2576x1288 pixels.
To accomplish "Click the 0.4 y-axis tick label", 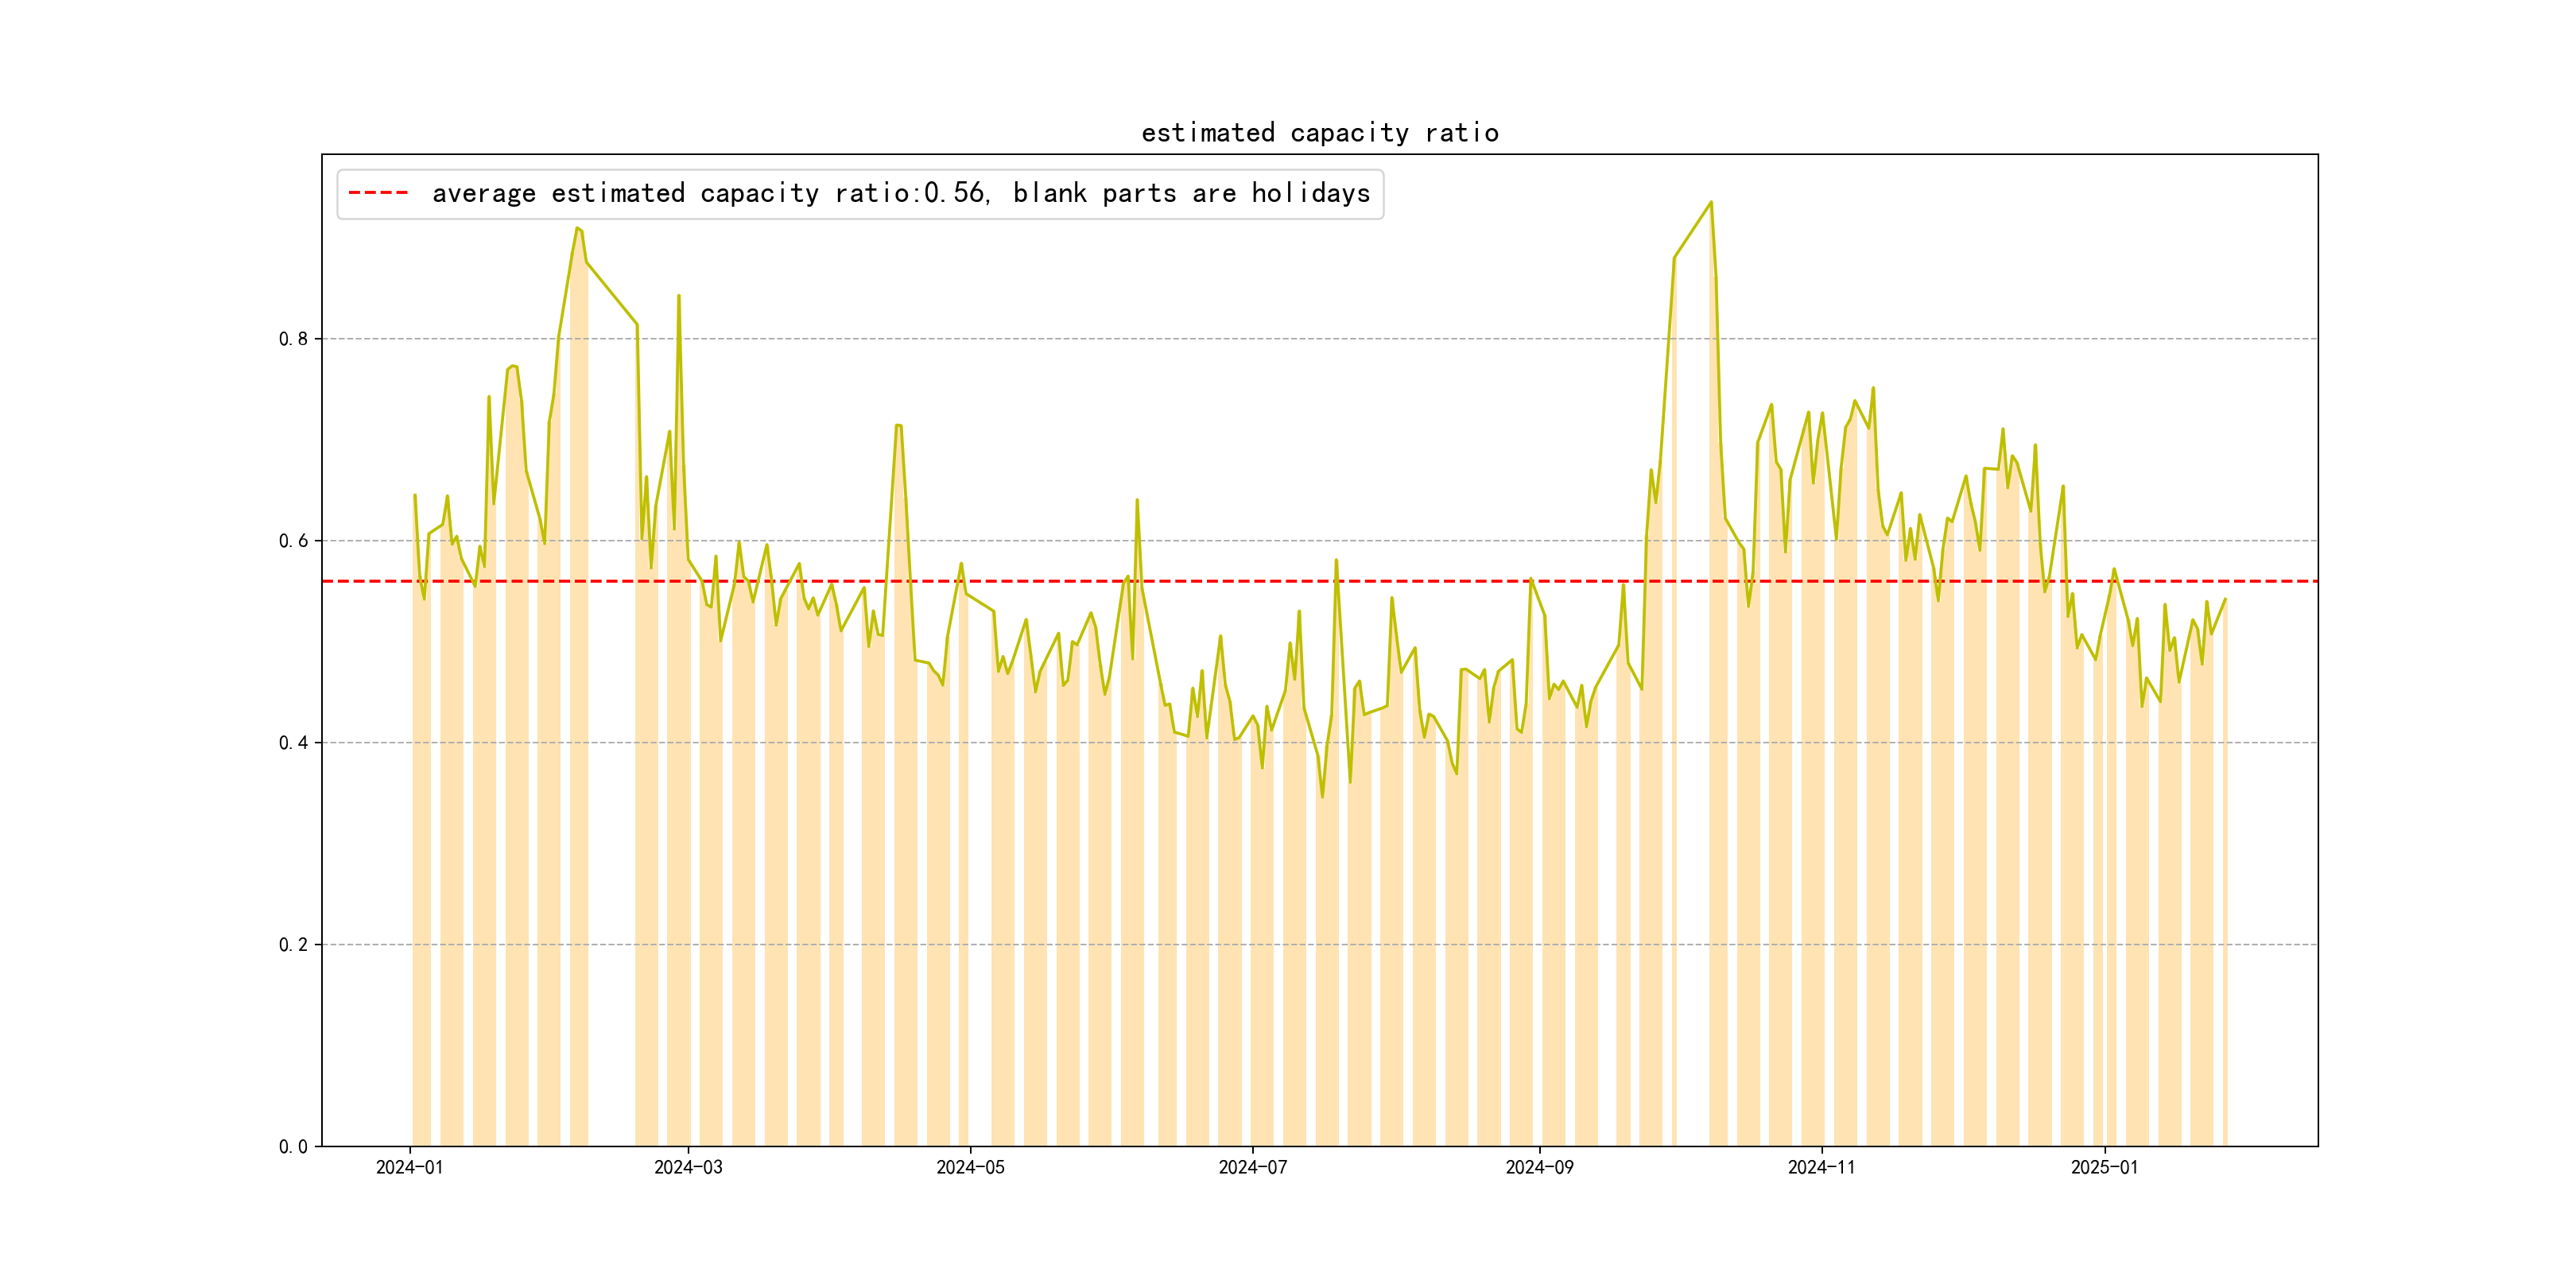I will click(x=293, y=743).
